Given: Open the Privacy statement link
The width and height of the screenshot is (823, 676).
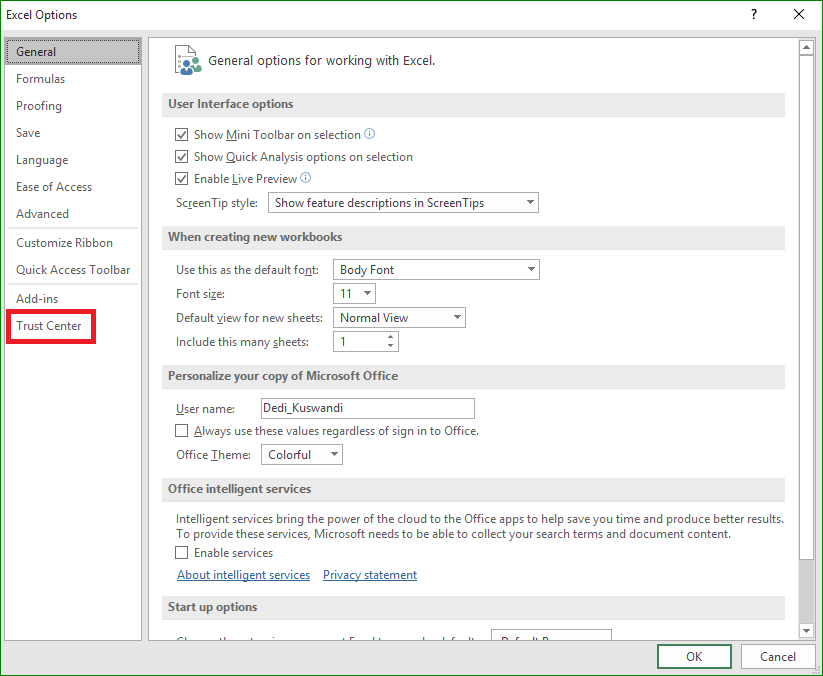Looking at the screenshot, I should (370, 575).
